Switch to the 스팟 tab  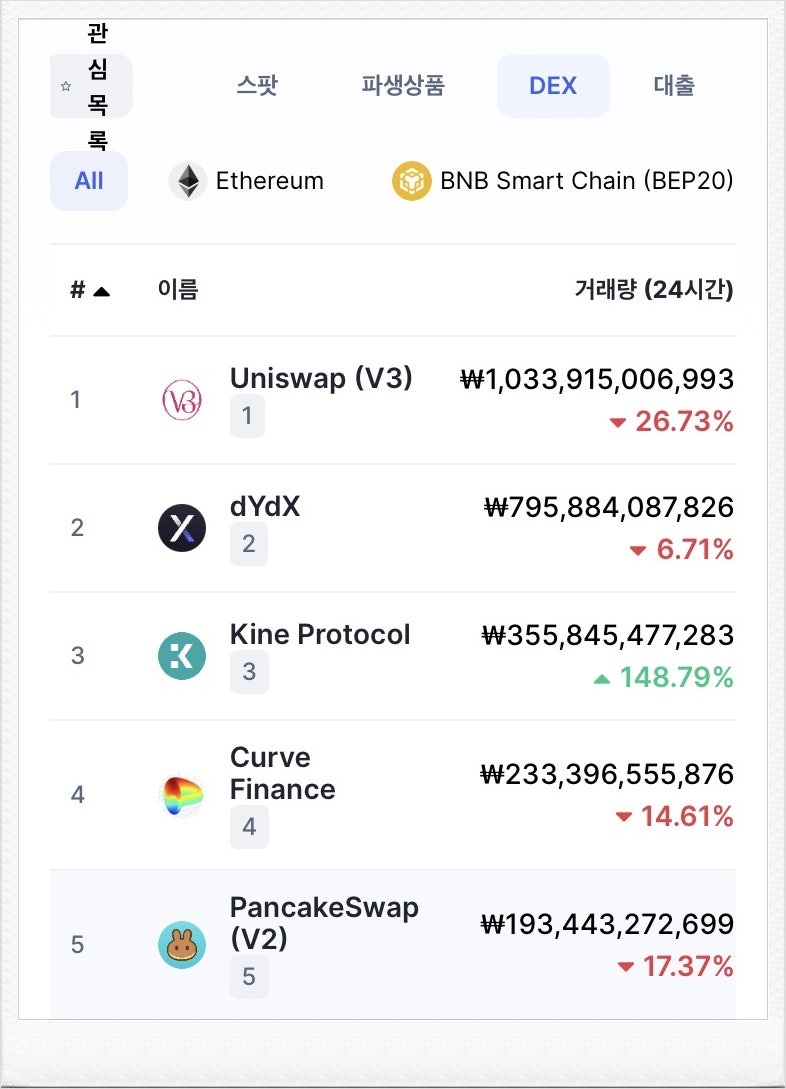[x=258, y=85]
